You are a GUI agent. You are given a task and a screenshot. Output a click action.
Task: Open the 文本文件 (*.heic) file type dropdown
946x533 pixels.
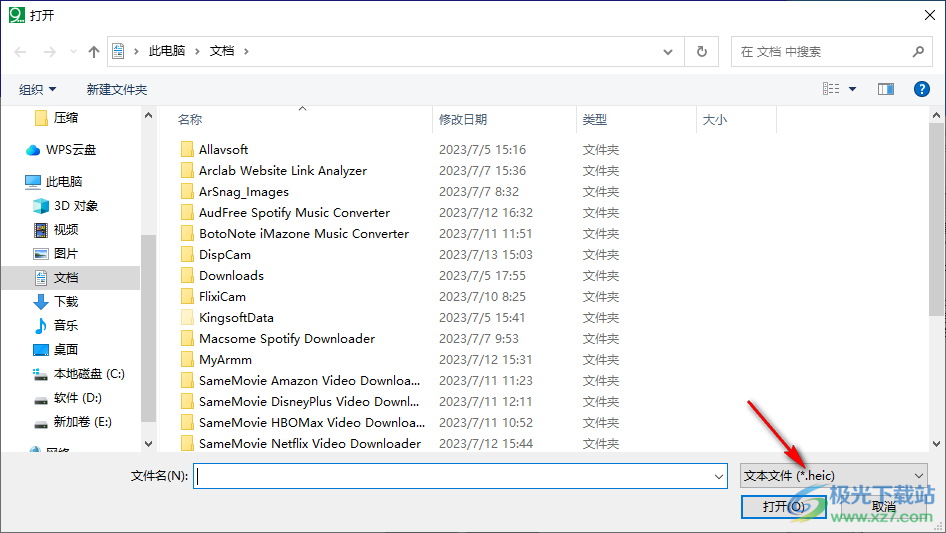[834, 476]
